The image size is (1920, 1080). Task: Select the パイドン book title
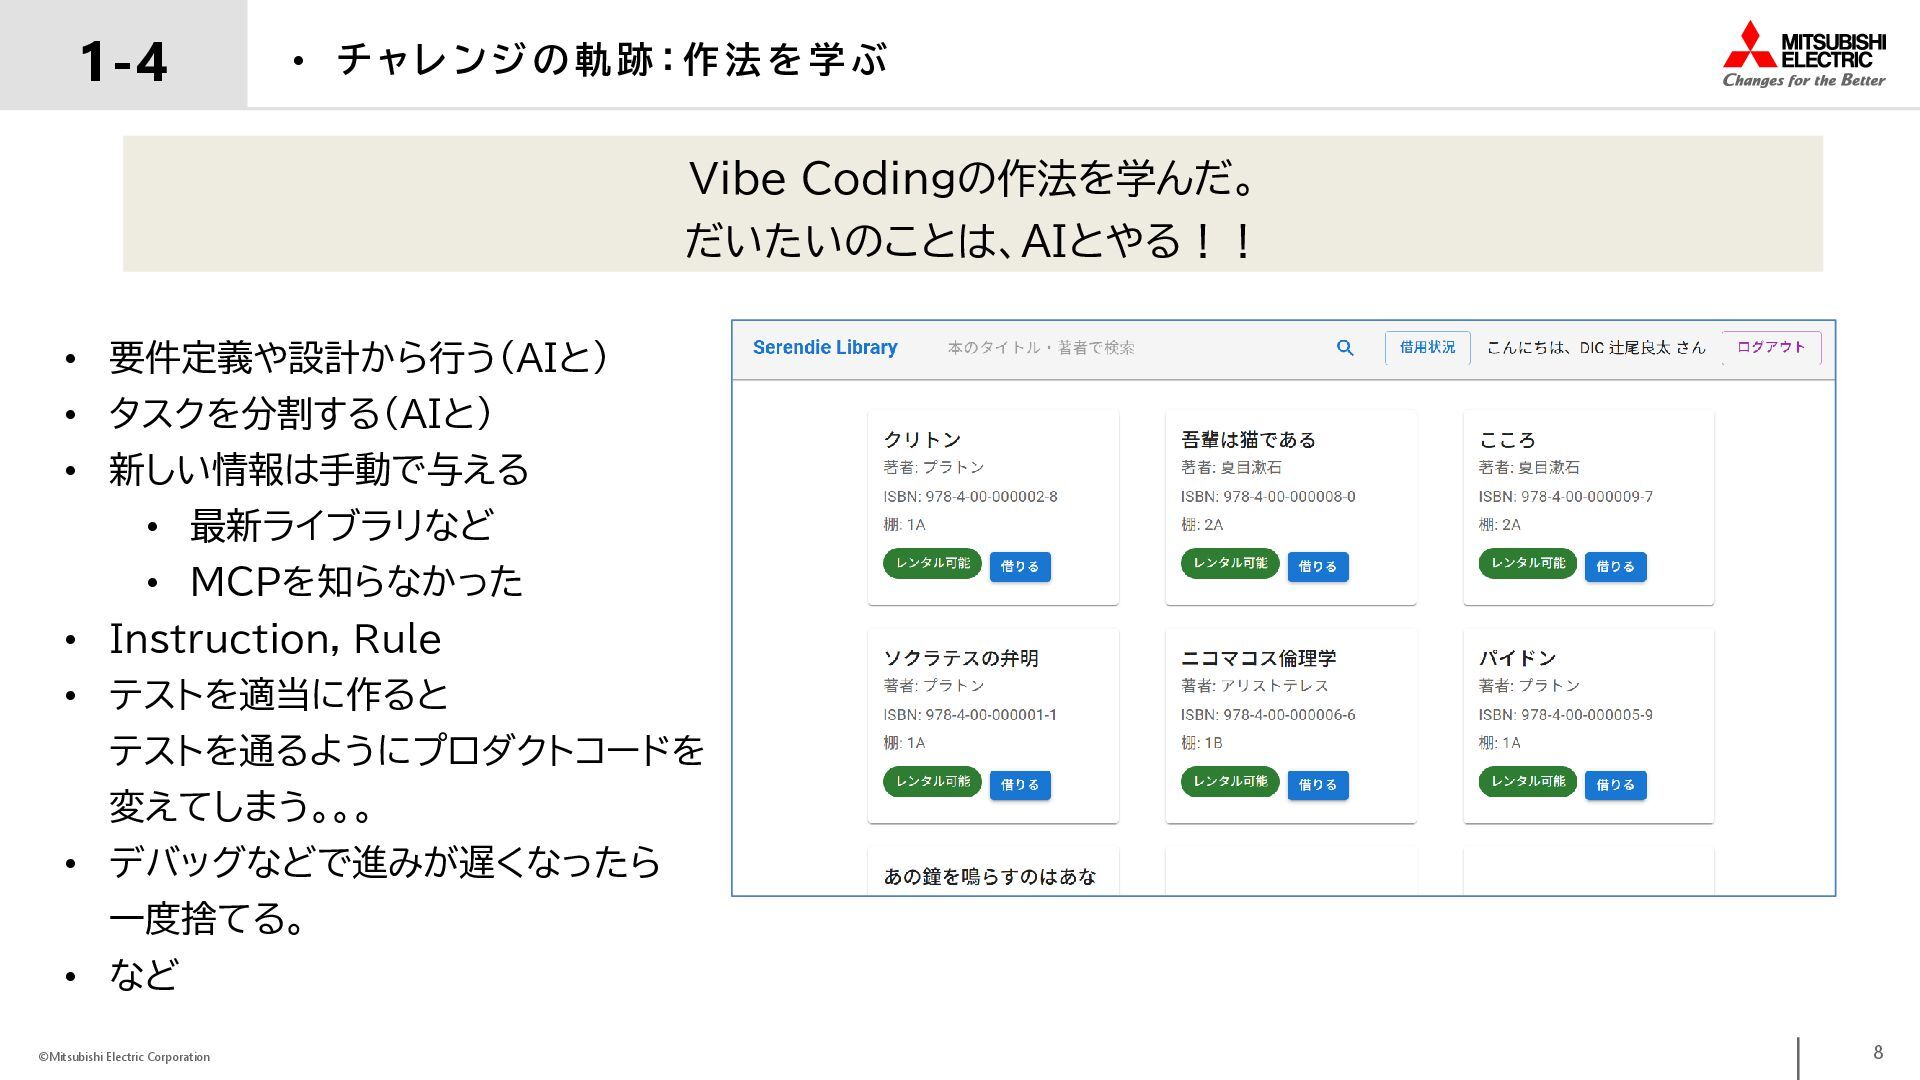coord(1518,658)
